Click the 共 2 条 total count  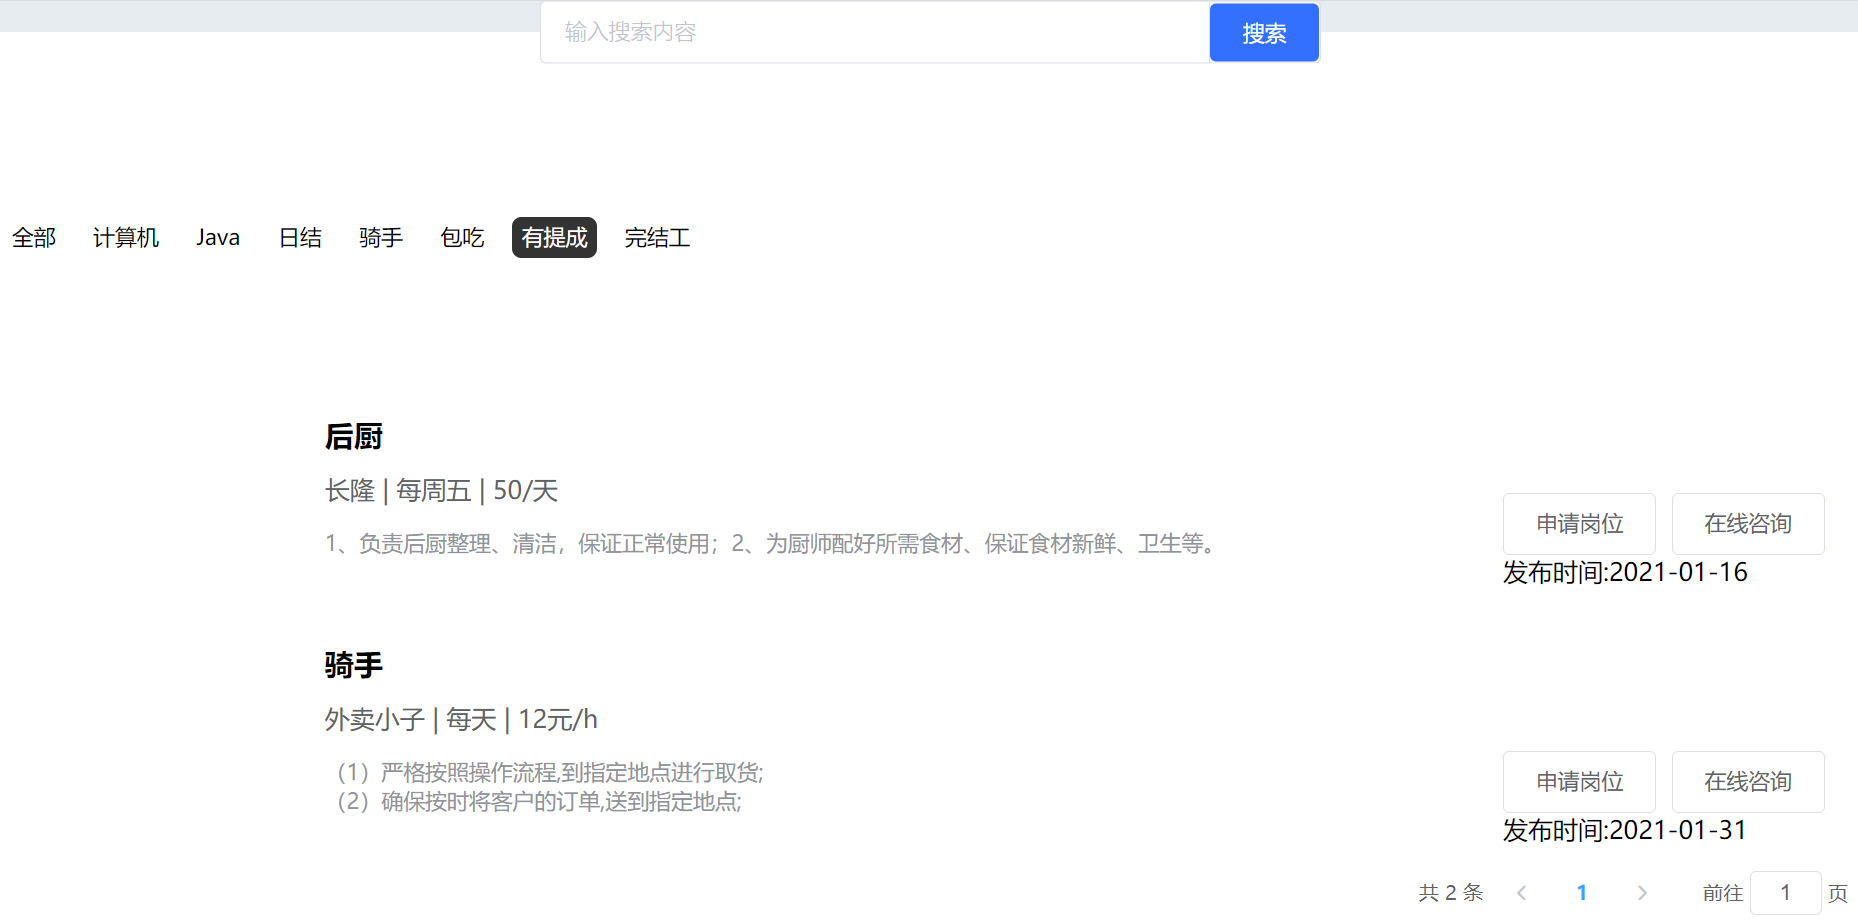click(x=1451, y=893)
